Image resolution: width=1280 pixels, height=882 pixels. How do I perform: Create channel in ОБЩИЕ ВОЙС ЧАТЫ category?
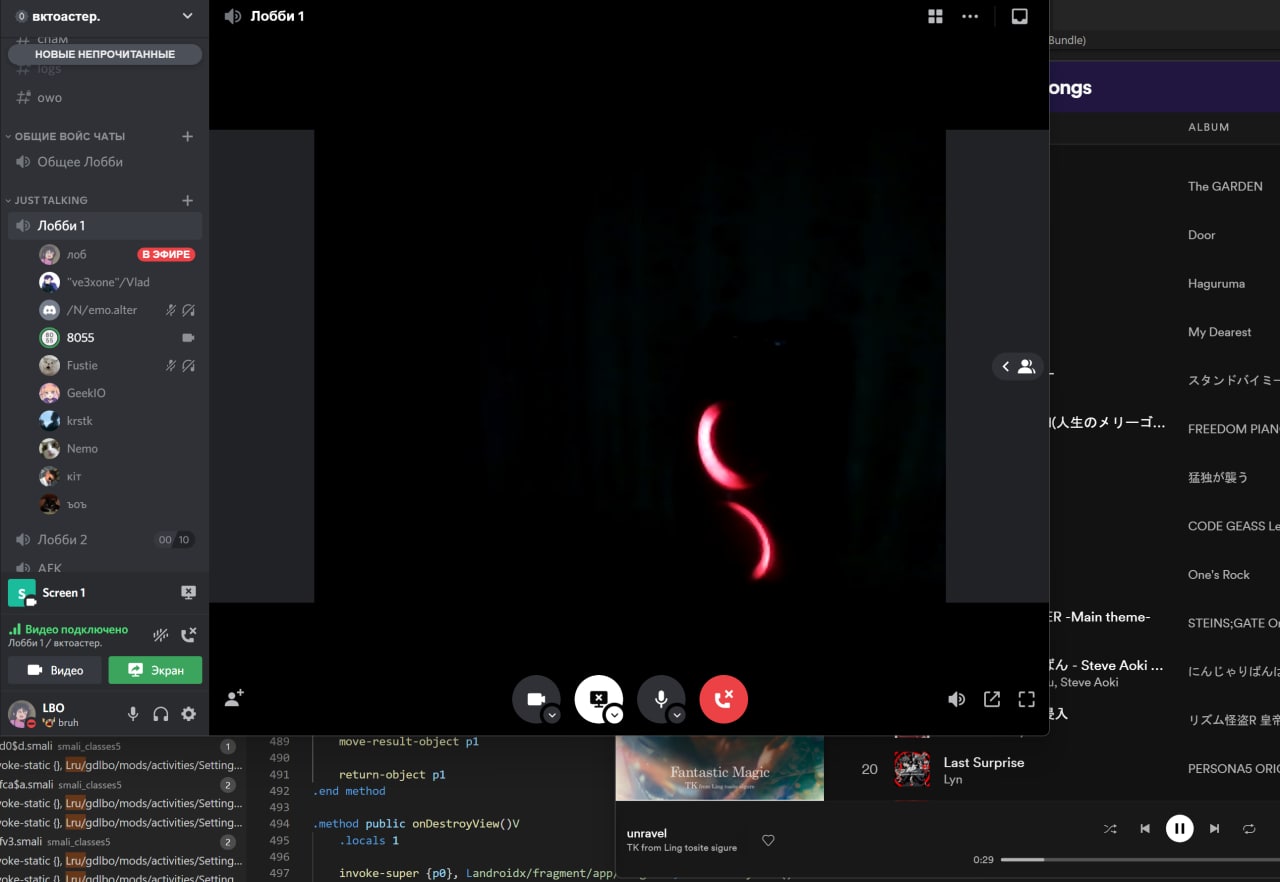(187, 136)
